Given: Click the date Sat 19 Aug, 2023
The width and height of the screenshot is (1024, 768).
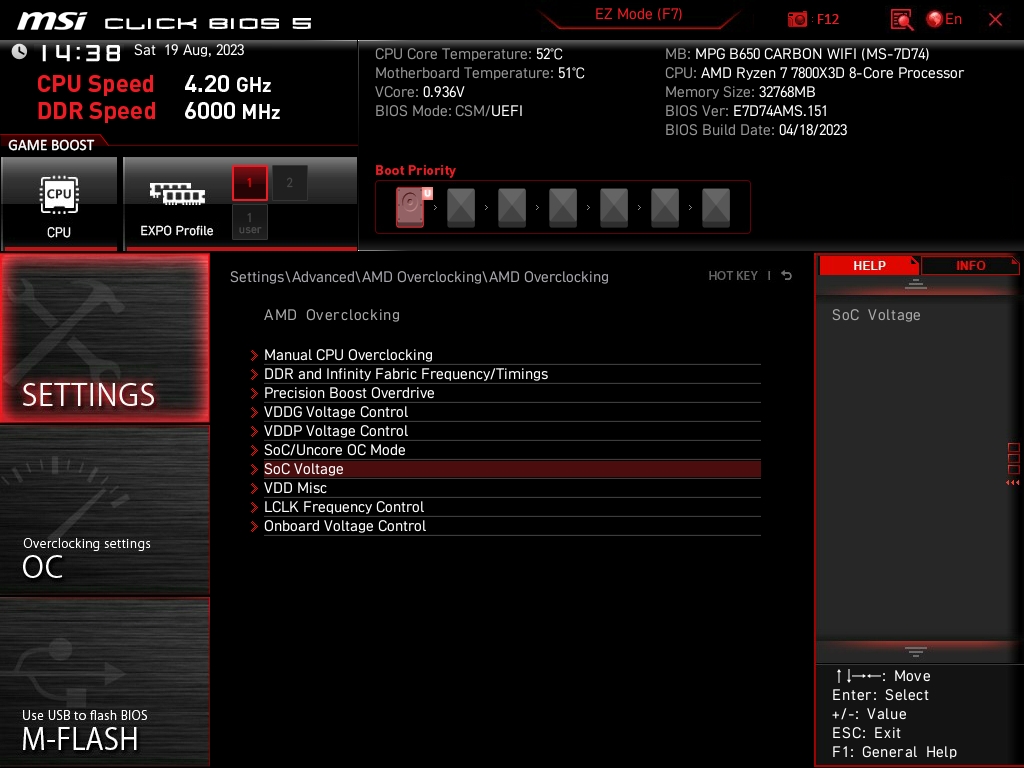Looking at the screenshot, I should point(189,50).
